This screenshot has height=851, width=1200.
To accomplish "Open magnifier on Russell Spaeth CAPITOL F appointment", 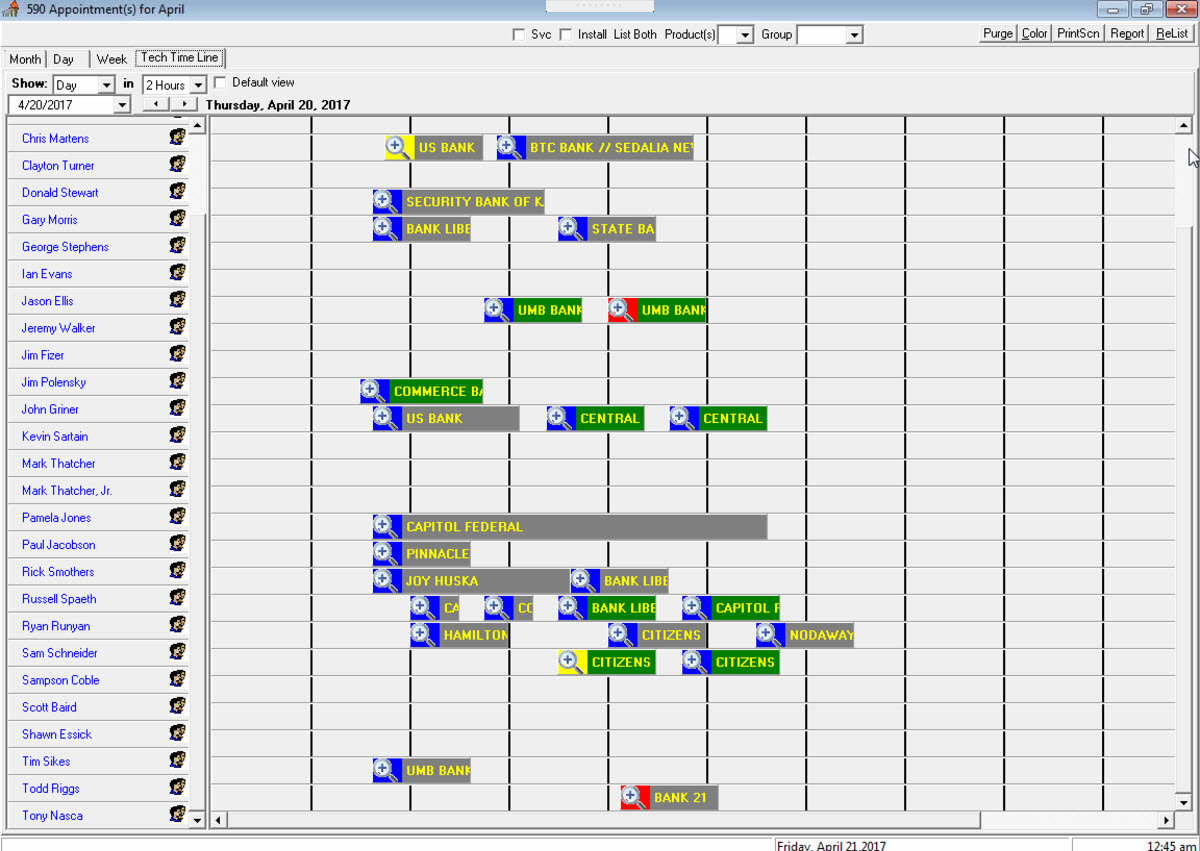I will [696, 607].
